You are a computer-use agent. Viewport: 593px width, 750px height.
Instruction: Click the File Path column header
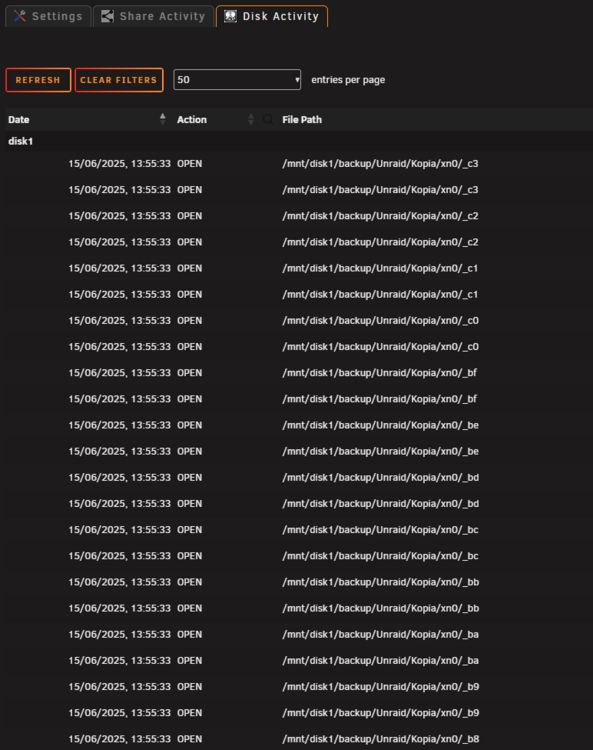(302, 120)
